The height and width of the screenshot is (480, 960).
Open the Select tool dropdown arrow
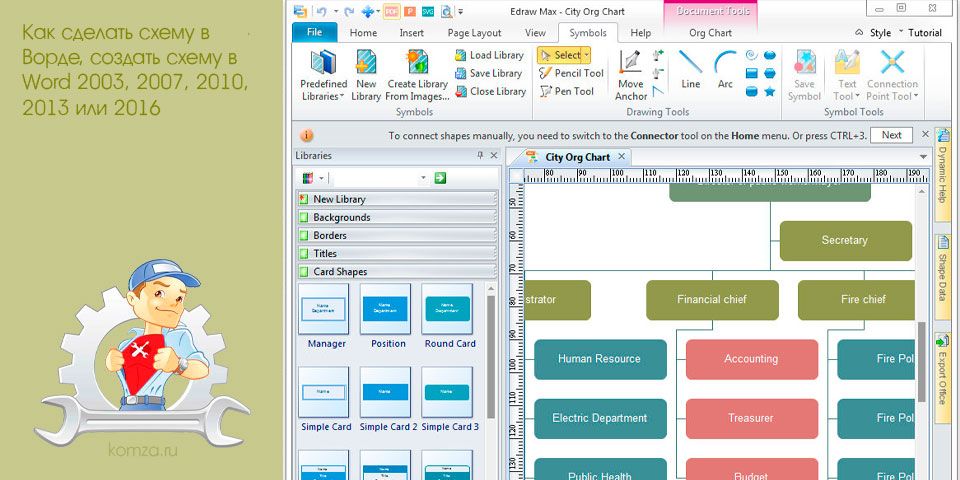pos(587,55)
